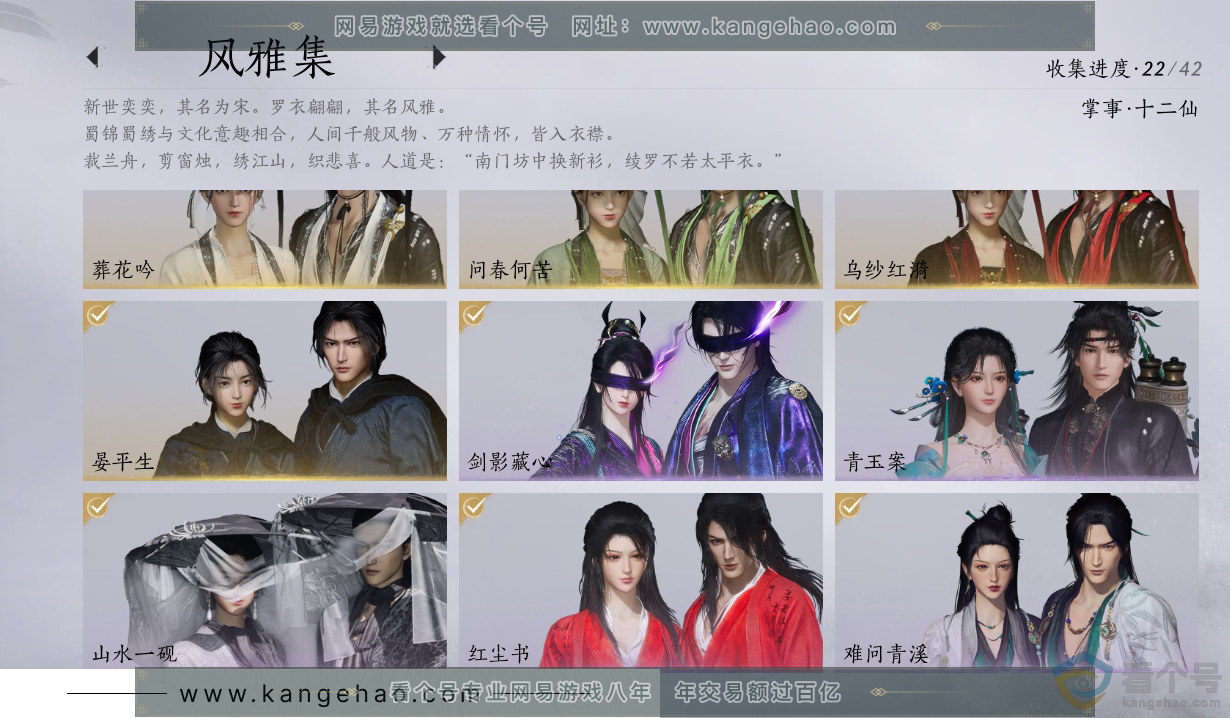The image size is (1230, 718).
Task: Click the collected checkmark on 晏平生
Action: pyautogui.click(x=98, y=315)
